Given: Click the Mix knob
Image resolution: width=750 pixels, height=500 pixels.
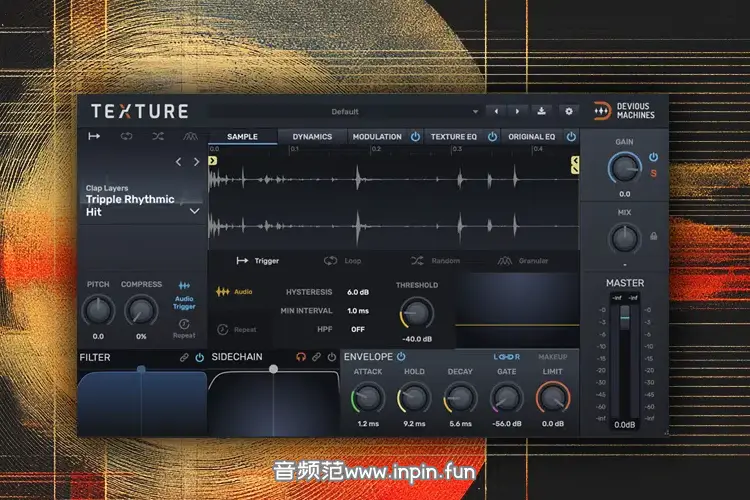Looking at the screenshot, I should 625,238.
